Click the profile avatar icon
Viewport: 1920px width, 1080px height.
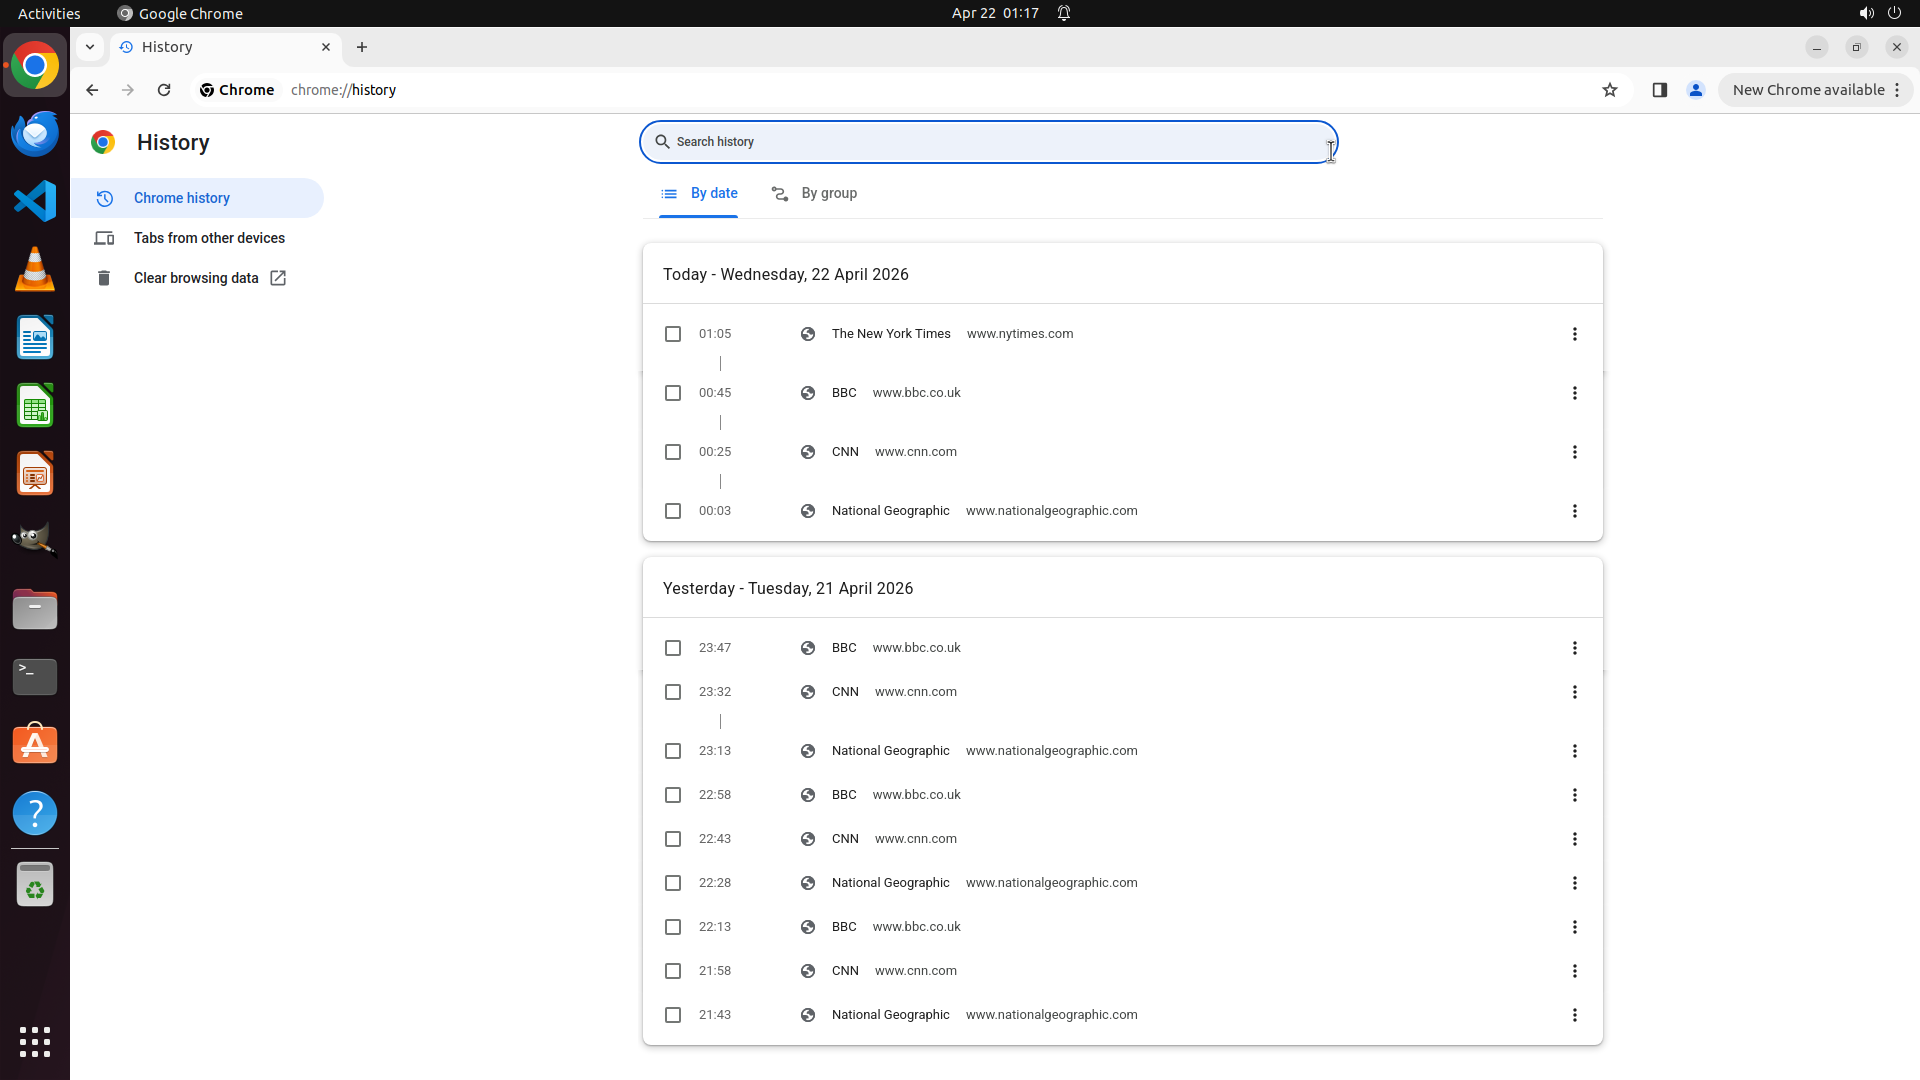coord(1695,90)
